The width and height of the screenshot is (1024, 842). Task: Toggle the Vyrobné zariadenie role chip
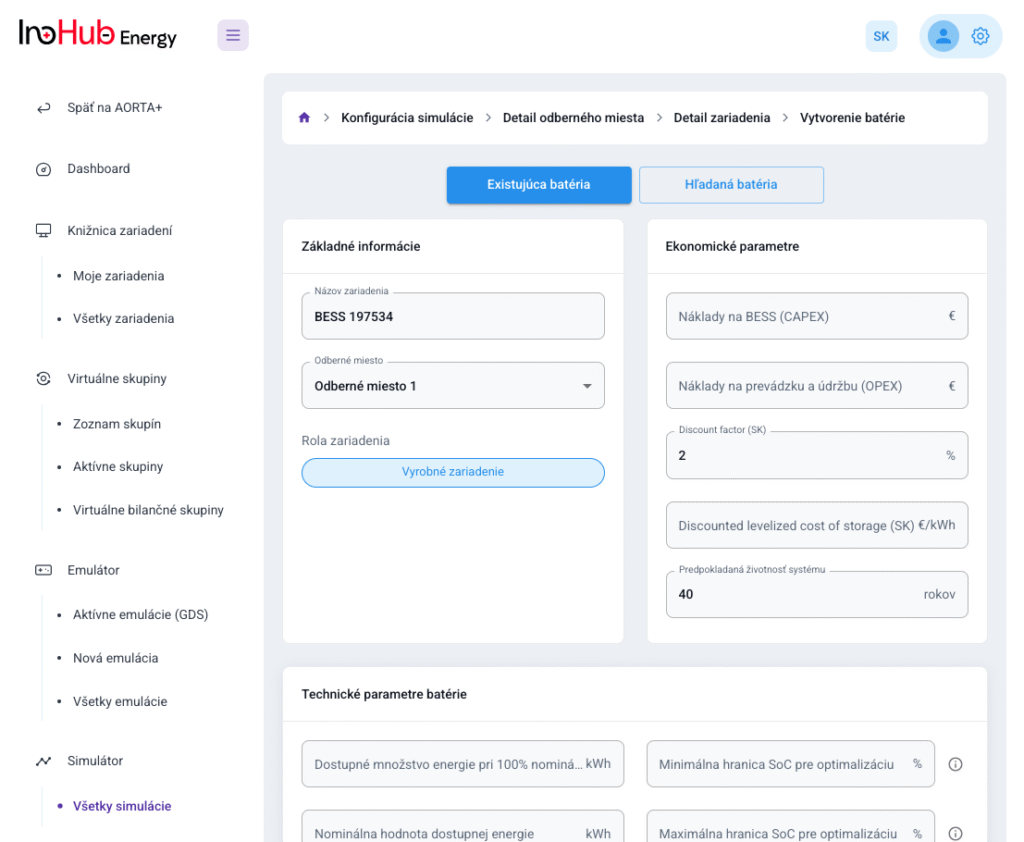tap(453, 472)
